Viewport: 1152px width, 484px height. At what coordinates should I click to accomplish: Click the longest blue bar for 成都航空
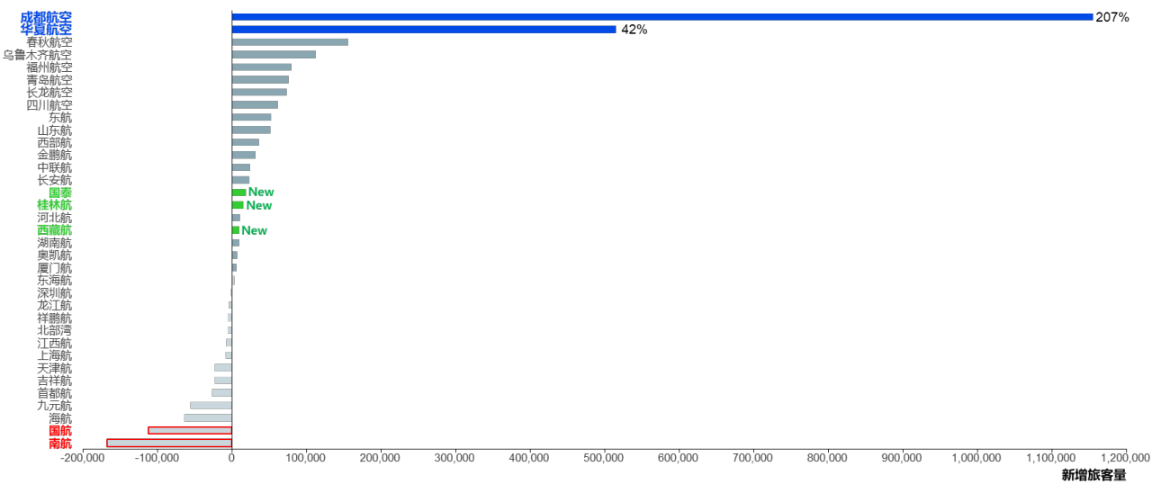pyautogui.click(x=662, y=17)
